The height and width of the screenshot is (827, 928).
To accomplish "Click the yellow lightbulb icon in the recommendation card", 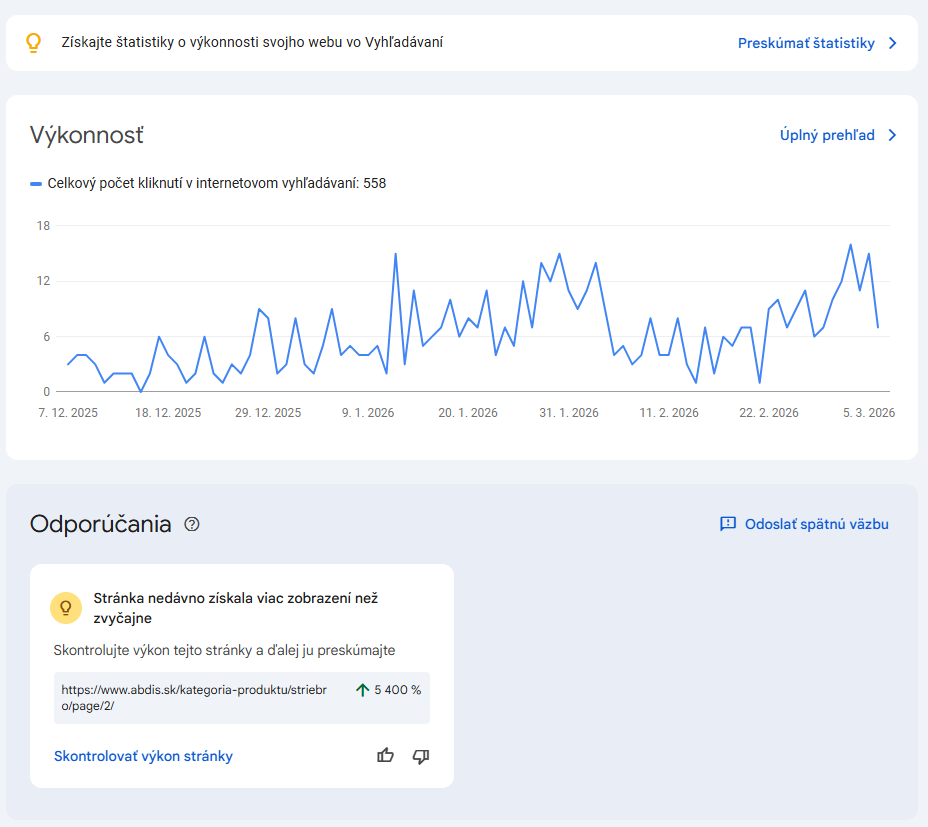I will point(66,607).
